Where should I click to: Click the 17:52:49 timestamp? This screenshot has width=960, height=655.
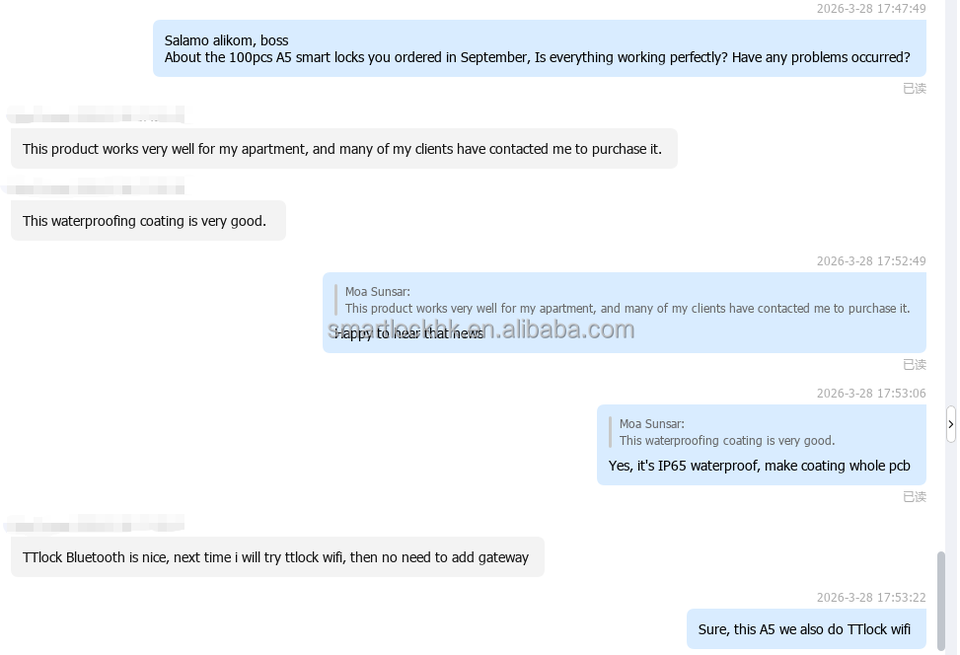point(871,261)
